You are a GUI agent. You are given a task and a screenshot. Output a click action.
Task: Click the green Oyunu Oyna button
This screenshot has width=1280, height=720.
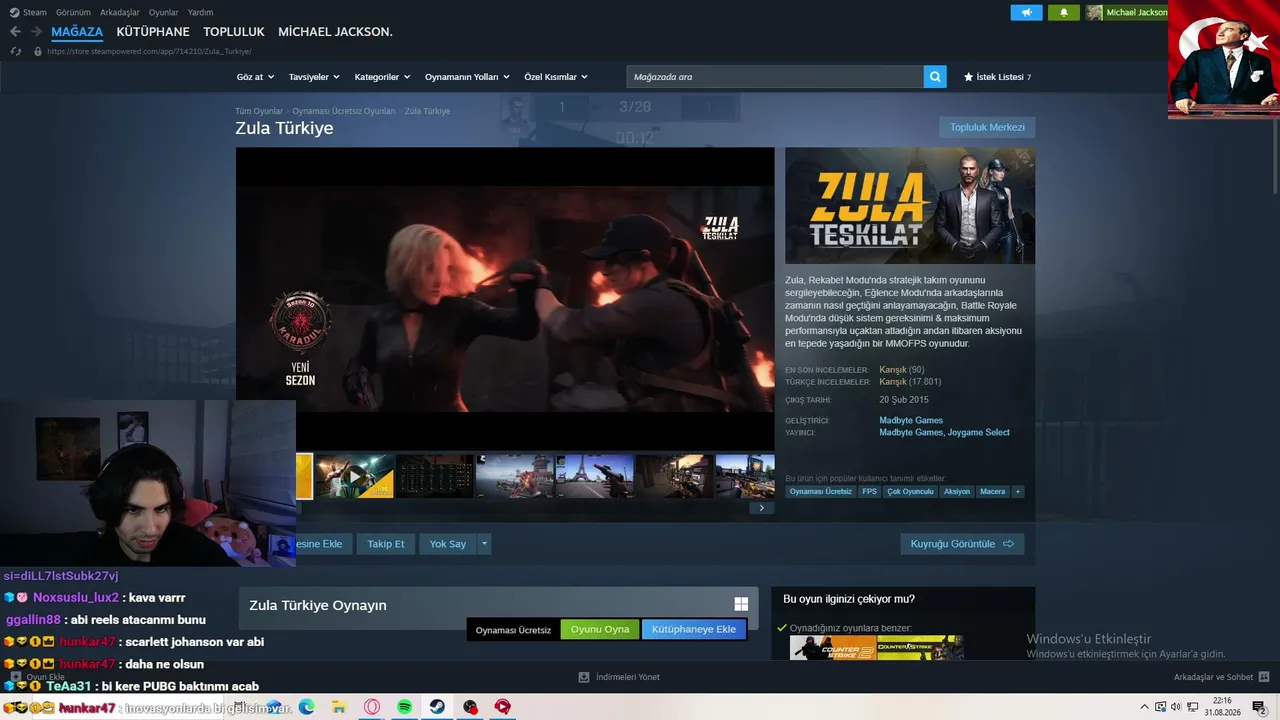click(x=600, y=629)
